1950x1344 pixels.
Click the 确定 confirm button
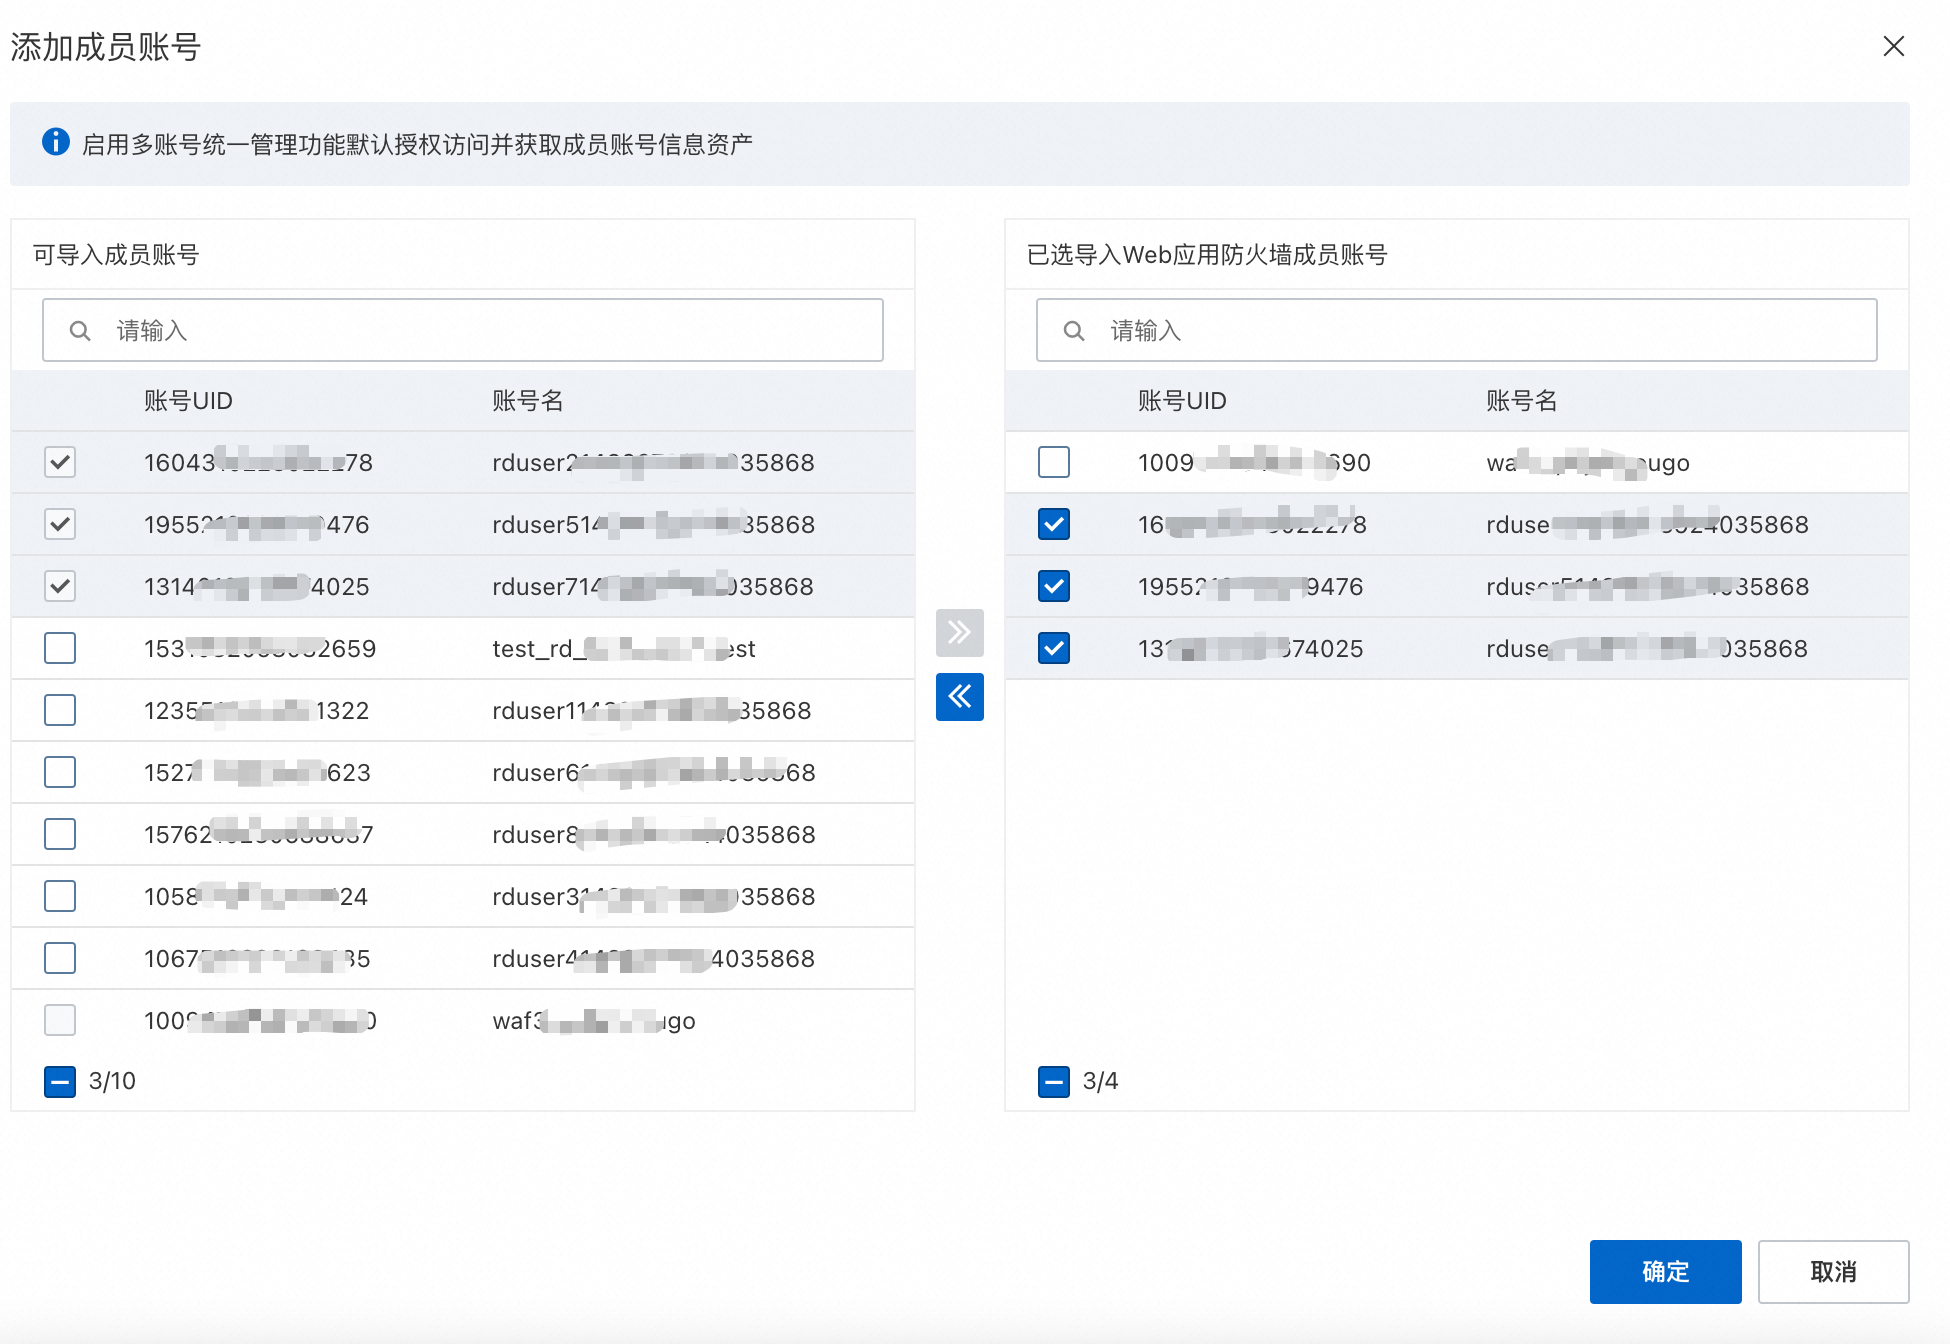pyautogui.click(x=1665, y=1271)
